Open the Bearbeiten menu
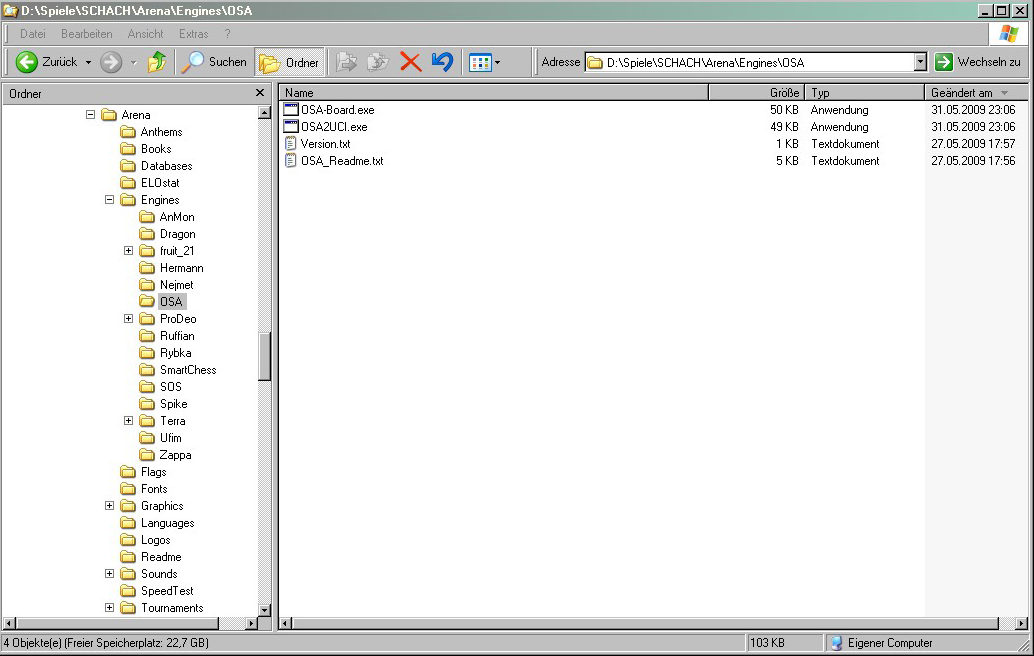 coord(86,34)
